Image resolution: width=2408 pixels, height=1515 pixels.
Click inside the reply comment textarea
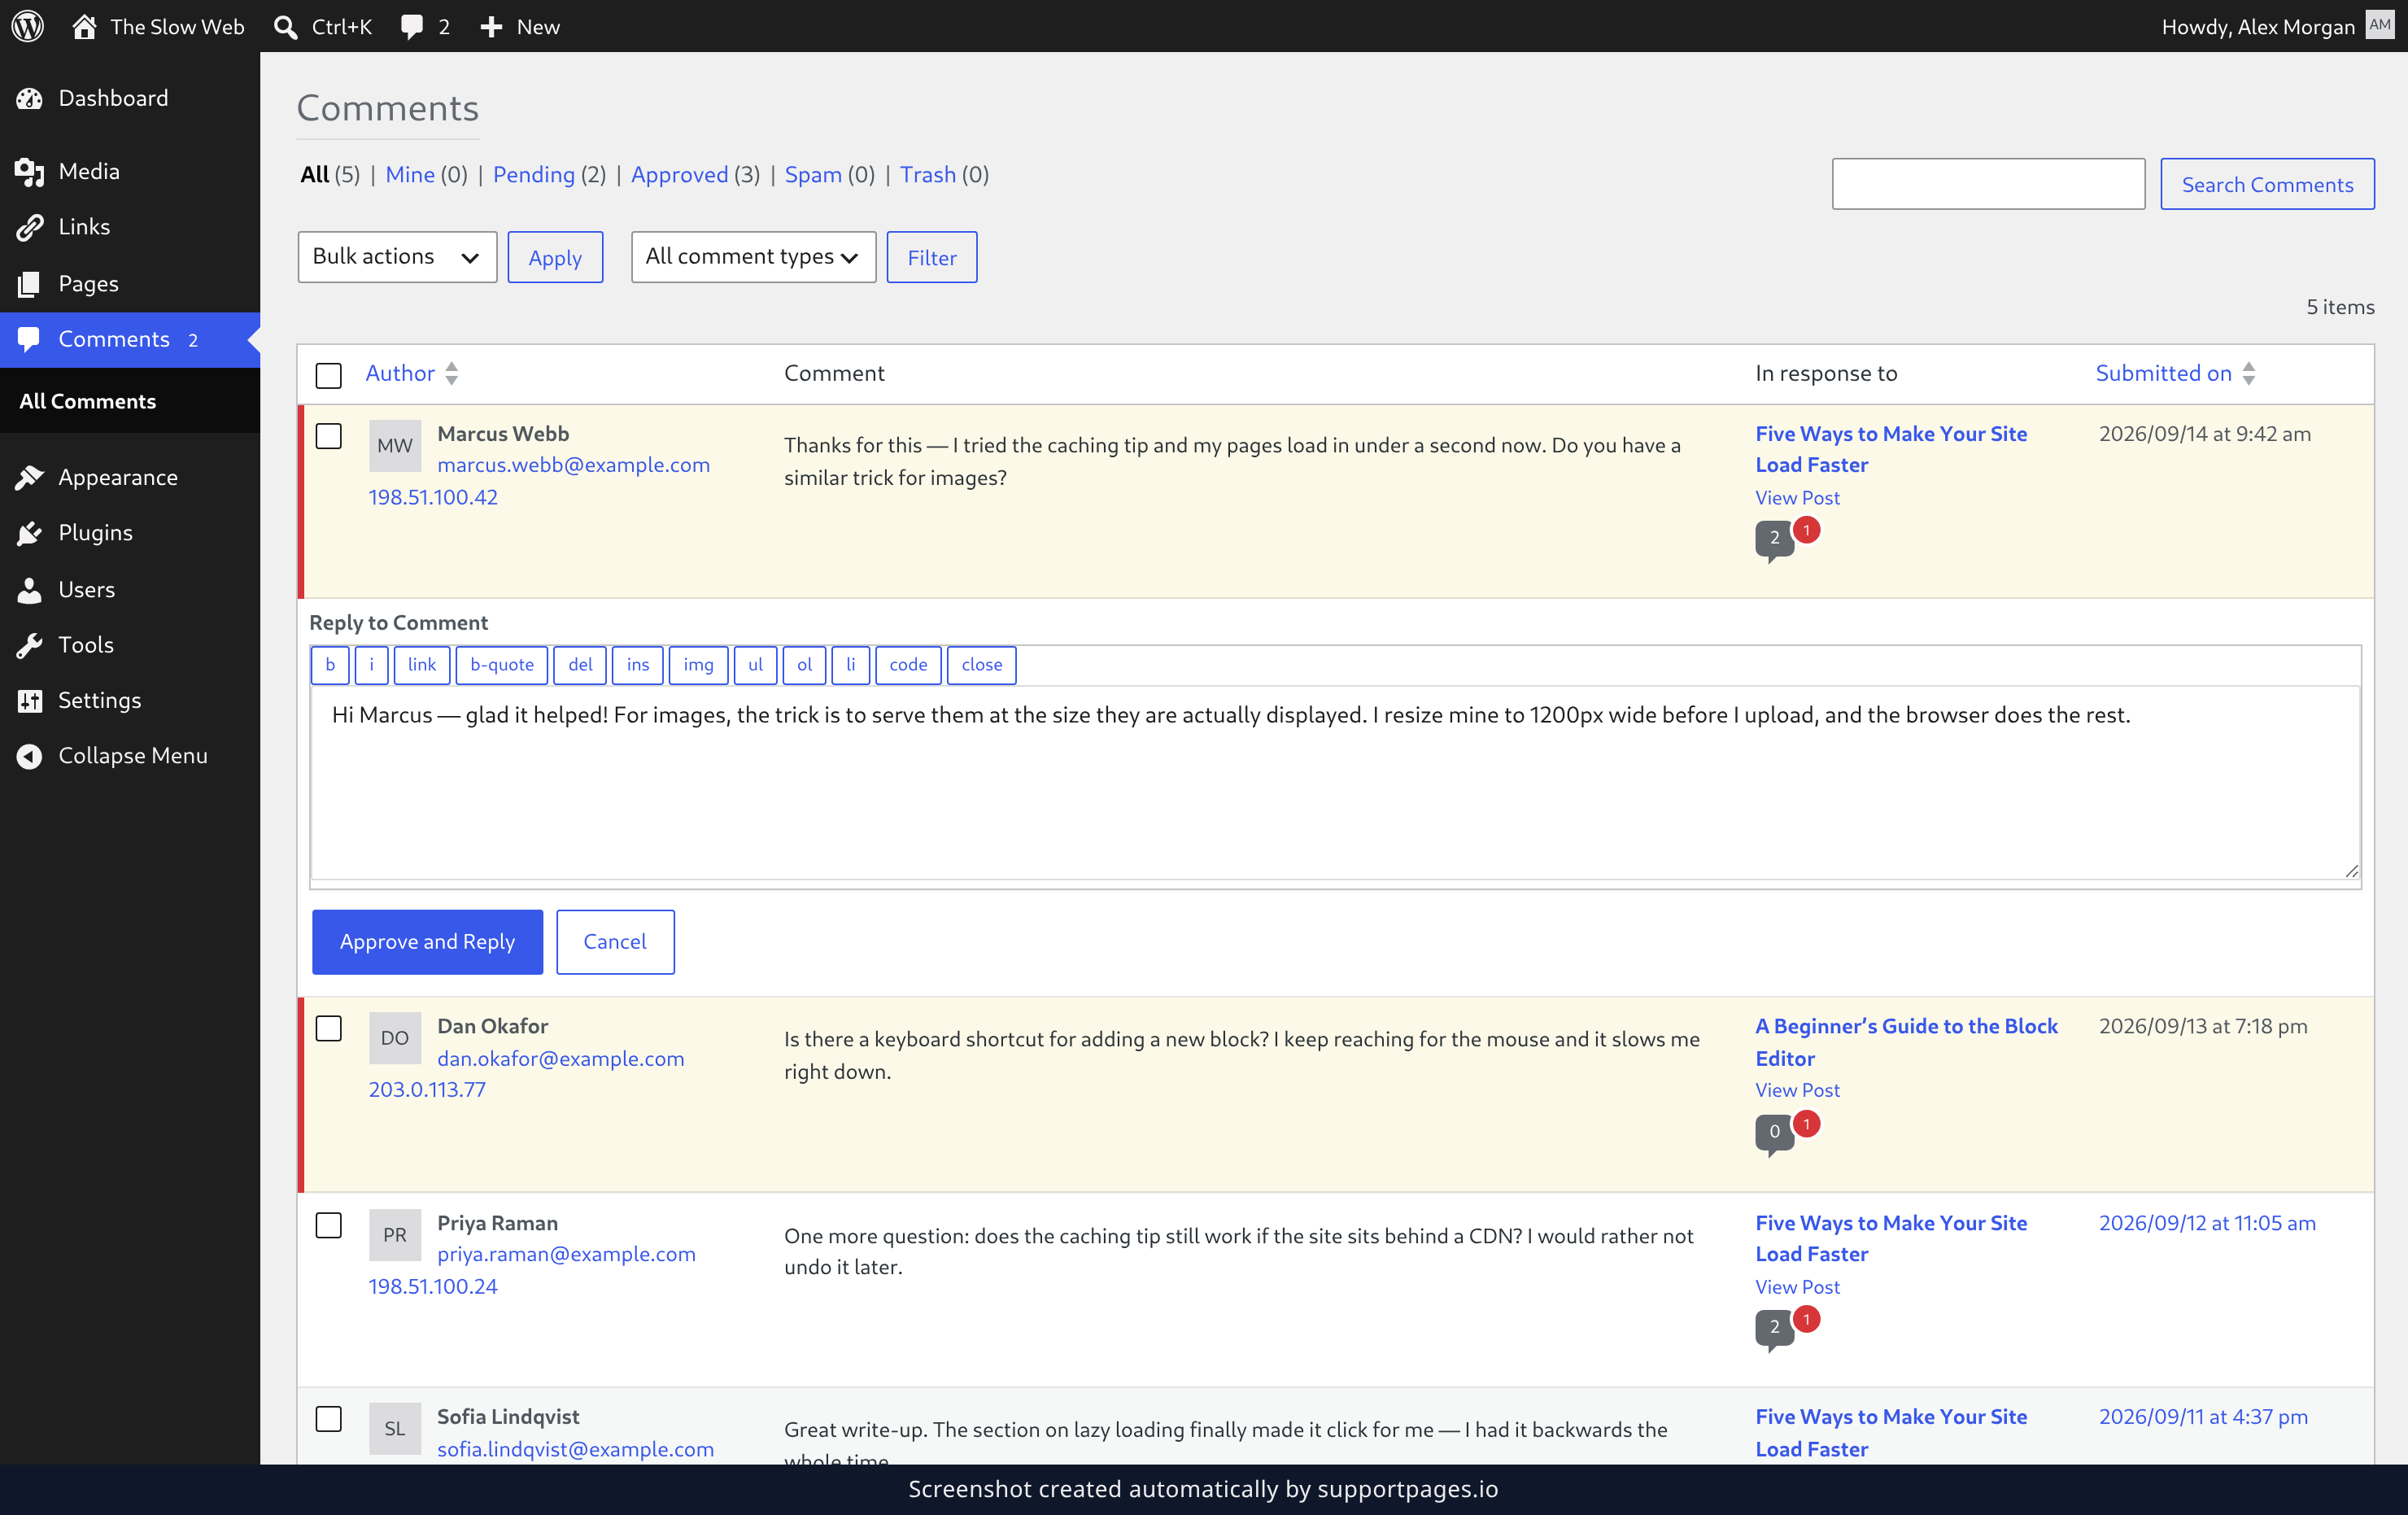pyautogui.click(x=1336, y=783)
